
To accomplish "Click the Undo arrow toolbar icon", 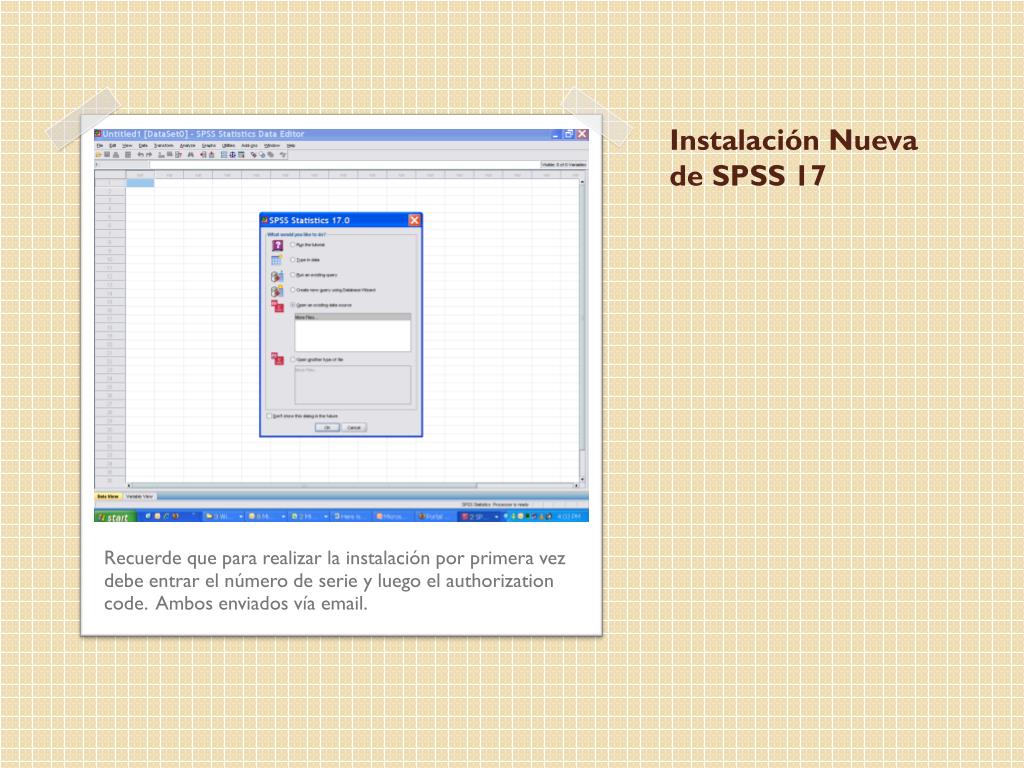I will click(140, 155).
